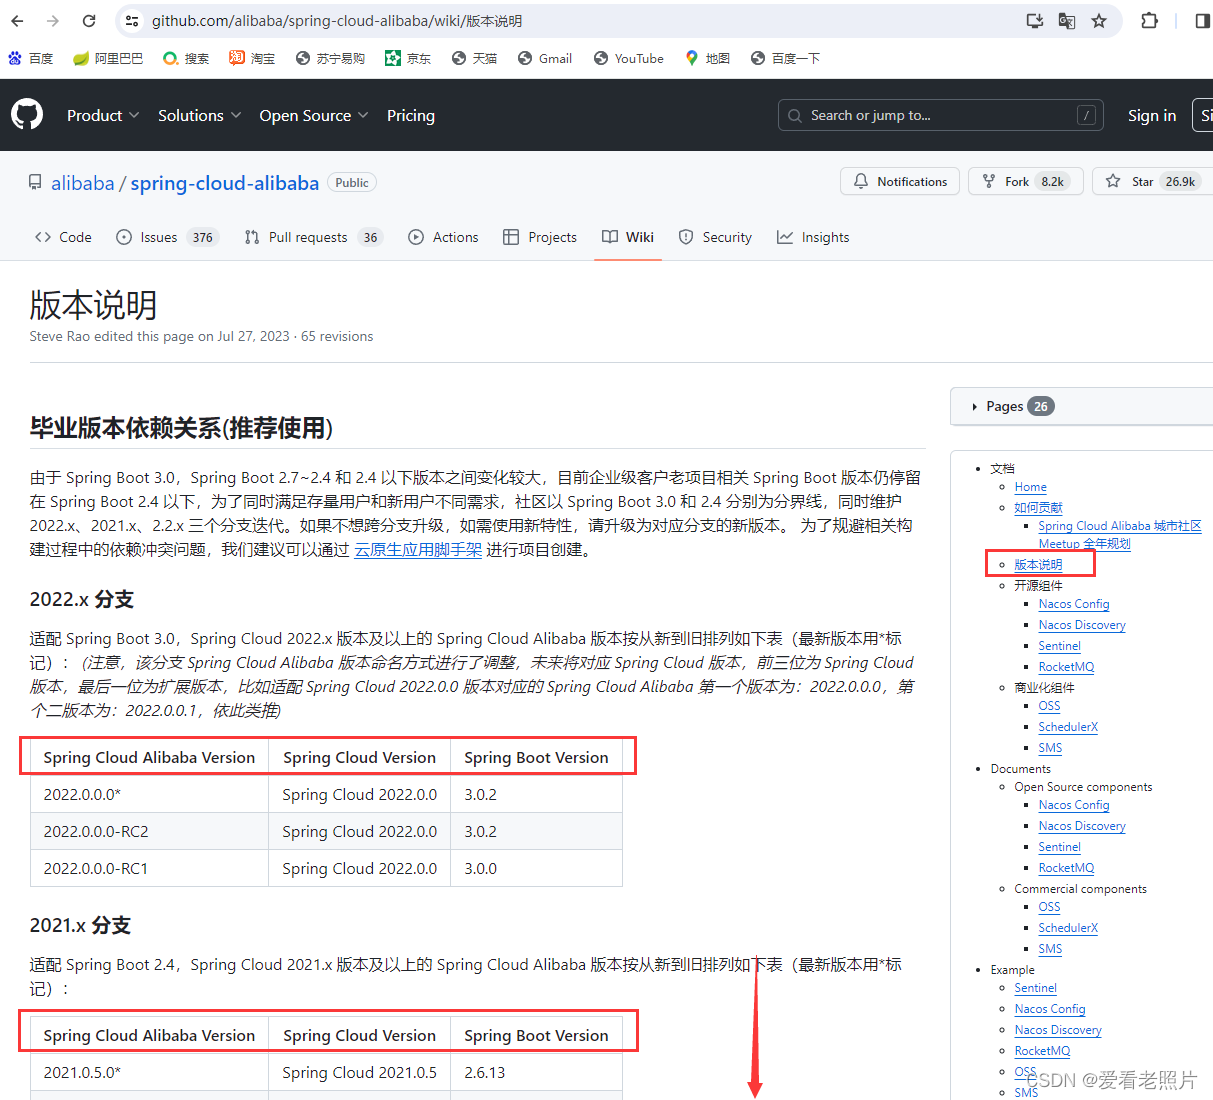1213x1100 pixels.
Task: Click the browser forward arrow
Action: pyautogui.click(x=53, y=21)
